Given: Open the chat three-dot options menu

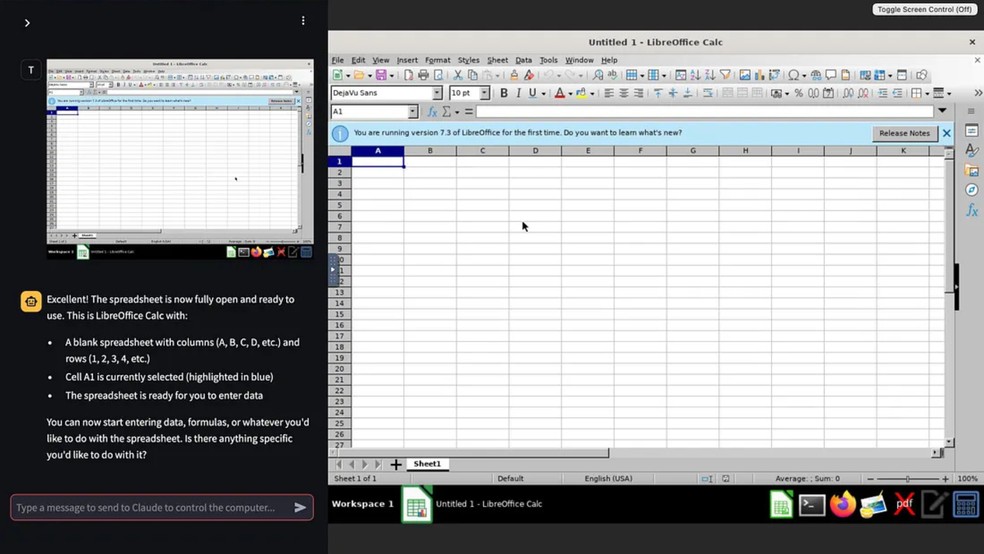Looking at the screenshot, I should [303, 21].
